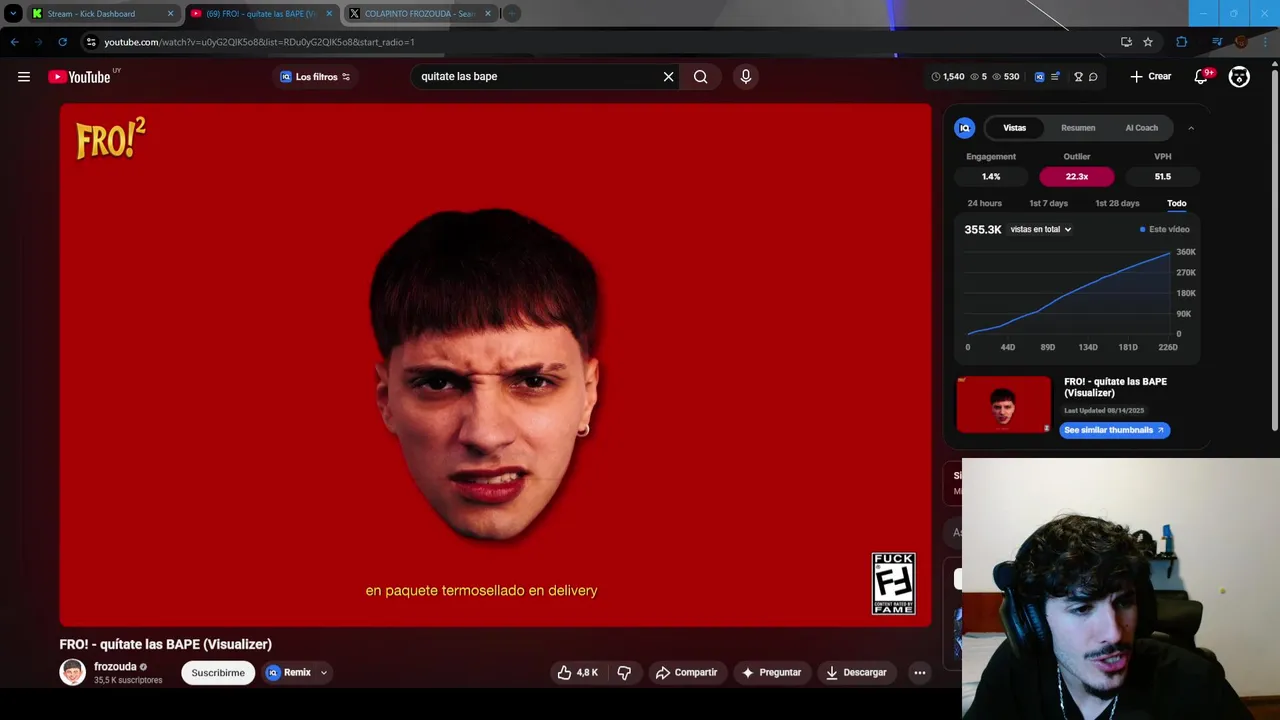This screenshot has width=1280, height=720.
Task: Click the views line chart
Action: pos(1068,292)
